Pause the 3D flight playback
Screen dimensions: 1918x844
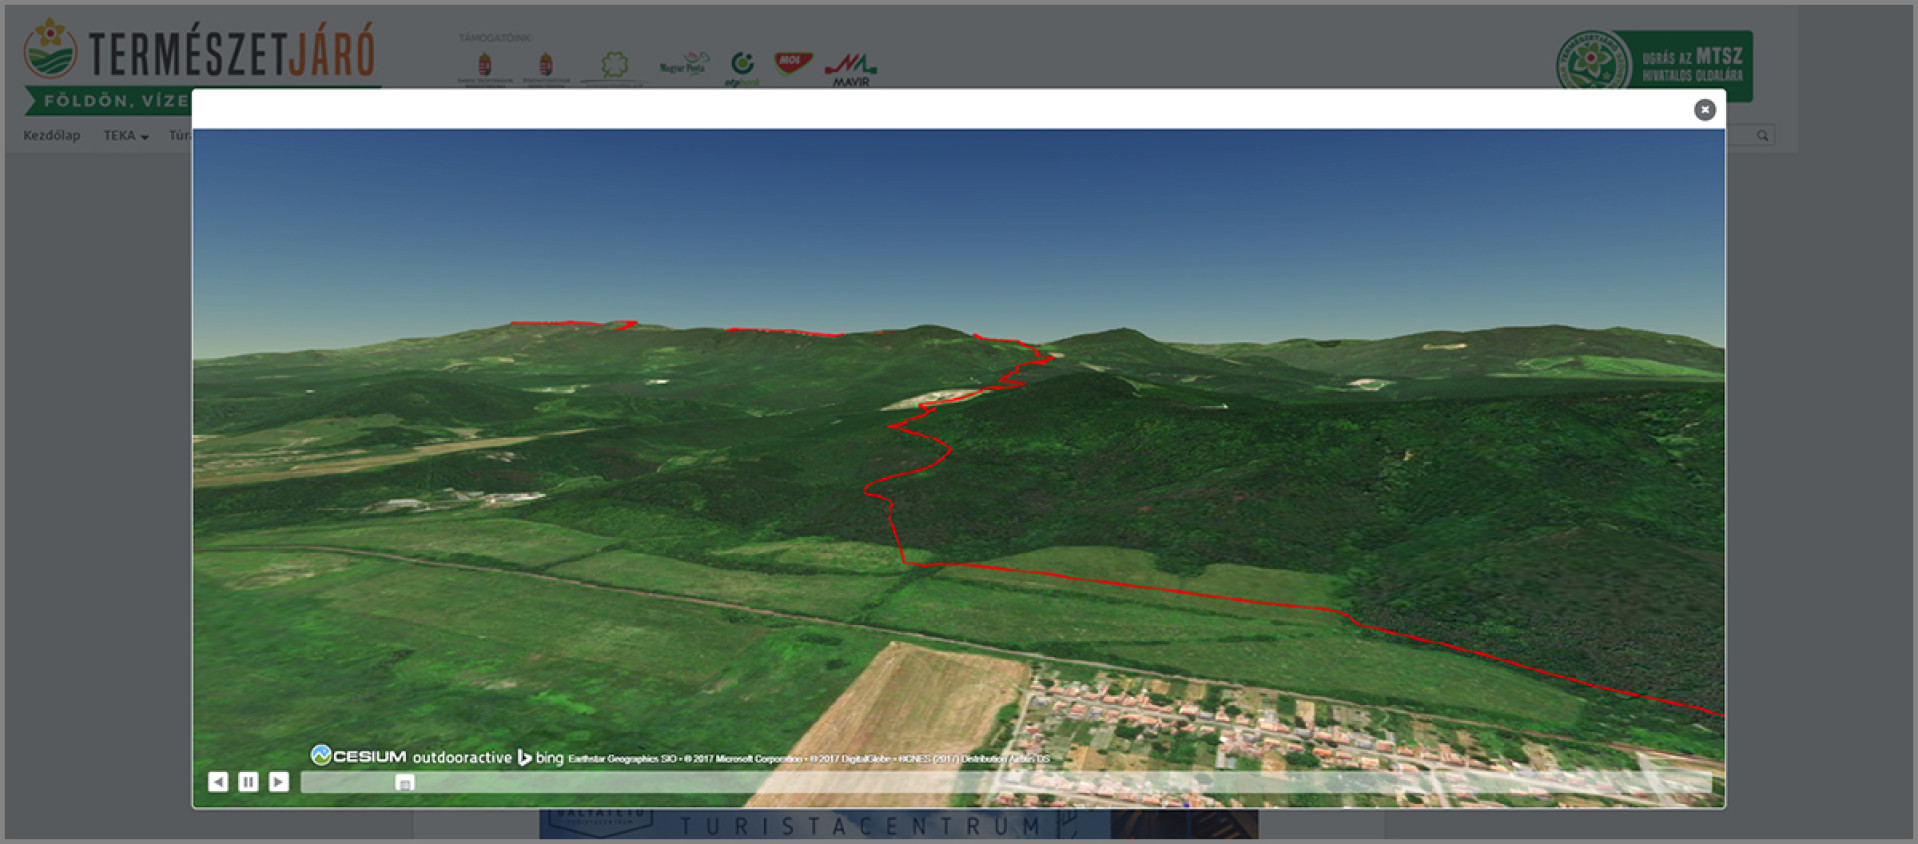coord(248,782)
